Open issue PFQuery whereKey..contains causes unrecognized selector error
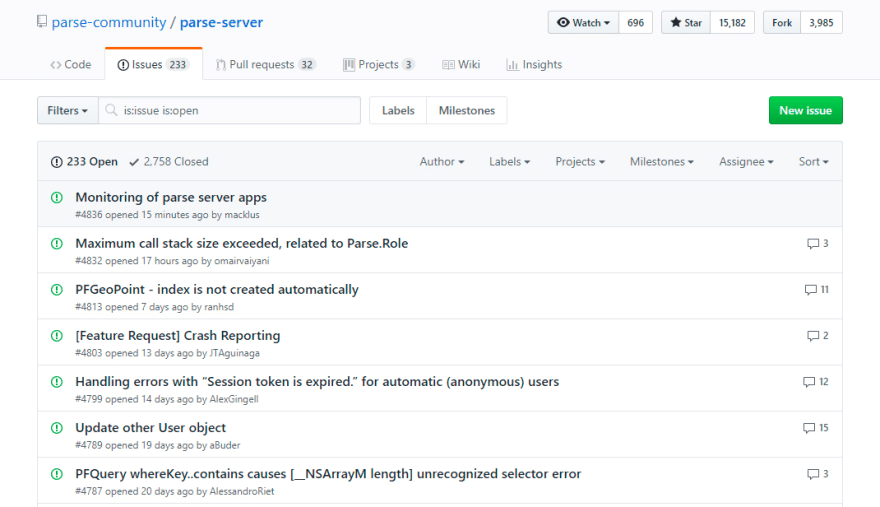The height and width of the screenshot is (507, 880). [x=328, y=473]
